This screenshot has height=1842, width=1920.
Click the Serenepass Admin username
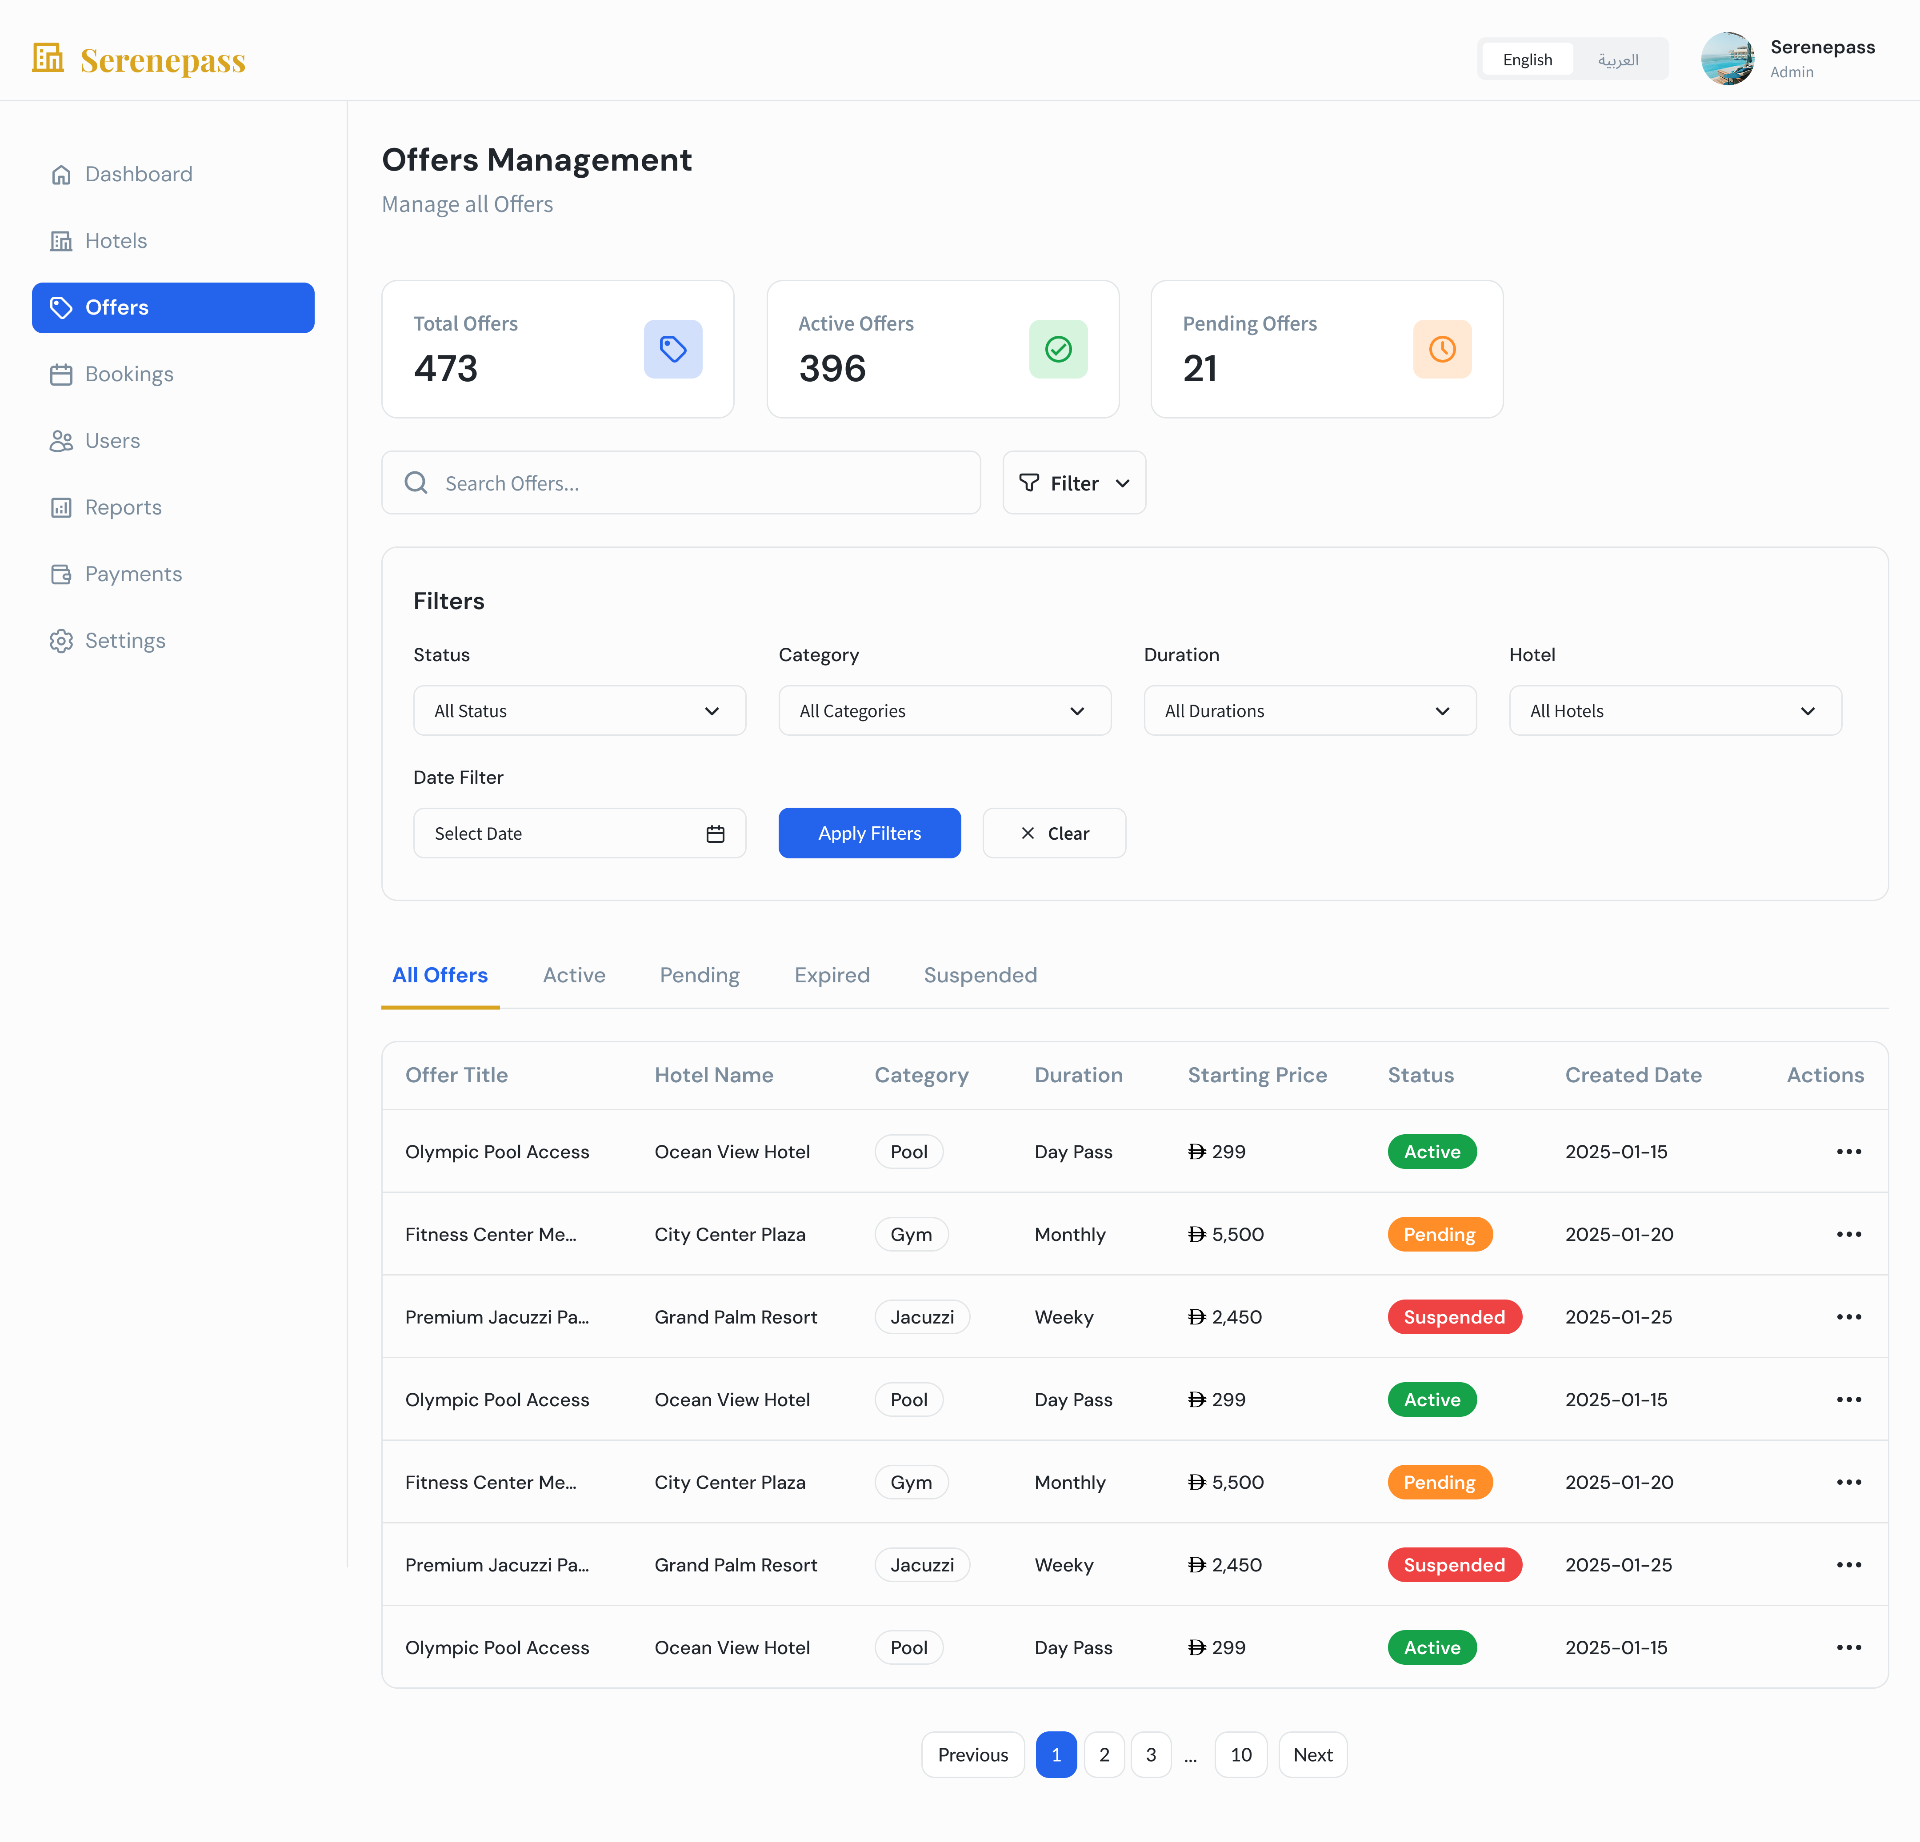point(1822,47)
